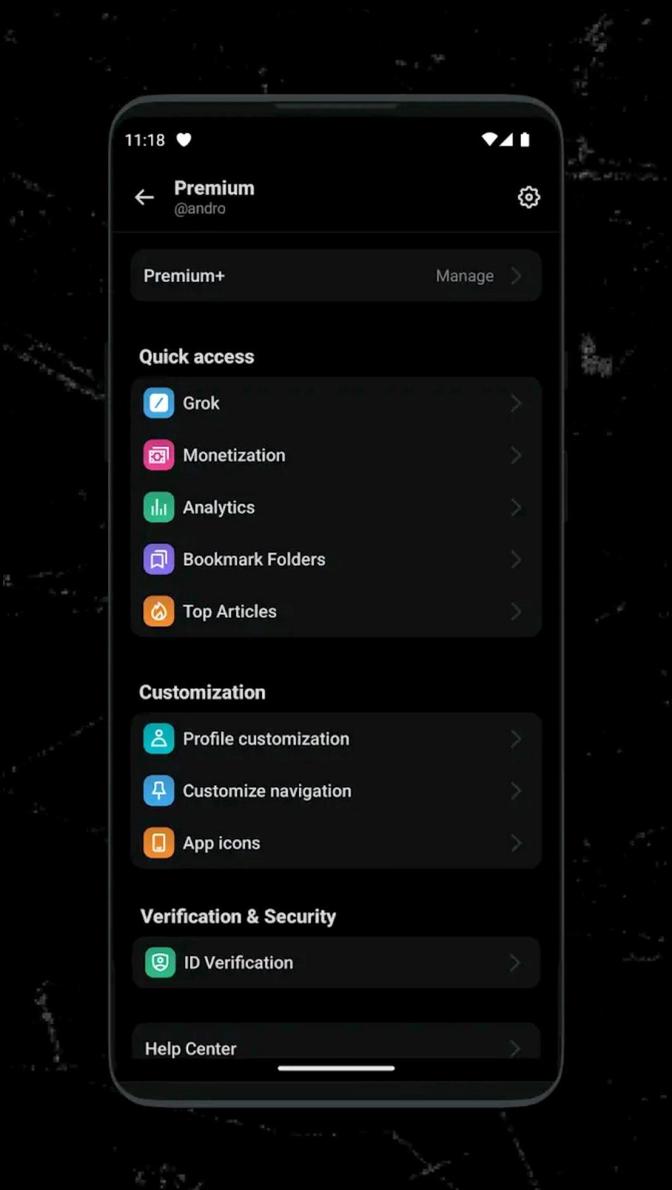The image size is (672, 1190).
Task: Open the ID Verification chevron
Action: 516,963
